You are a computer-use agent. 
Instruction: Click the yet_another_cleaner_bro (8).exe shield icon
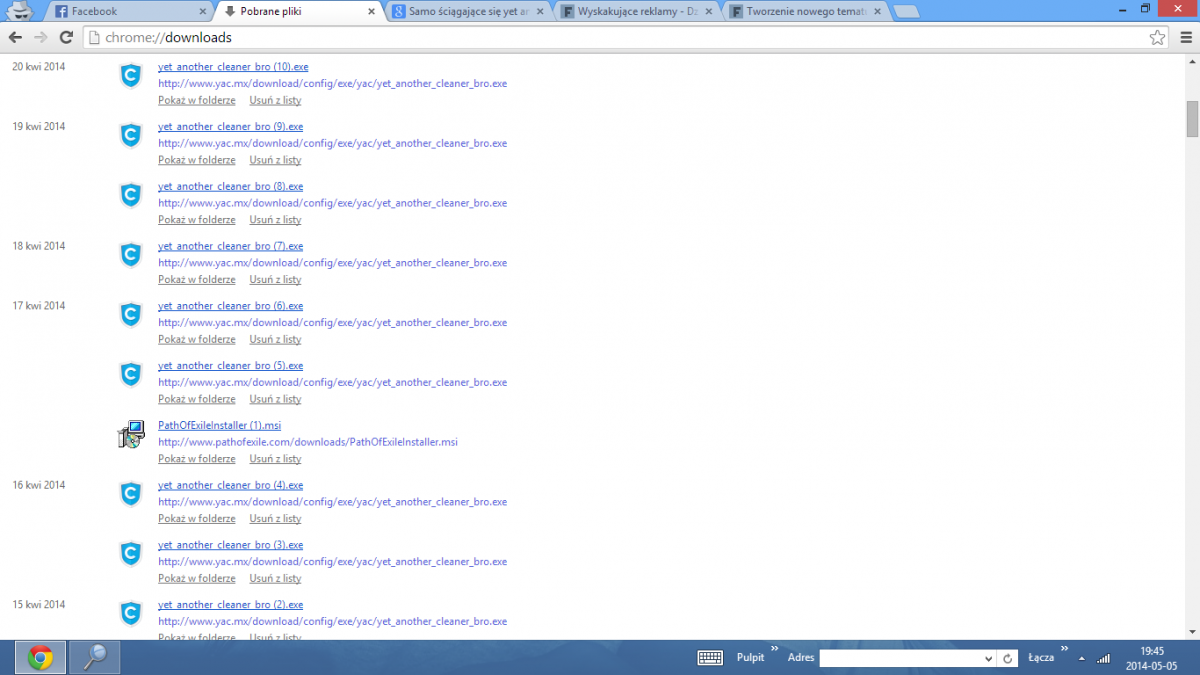(x=131, y=196)
